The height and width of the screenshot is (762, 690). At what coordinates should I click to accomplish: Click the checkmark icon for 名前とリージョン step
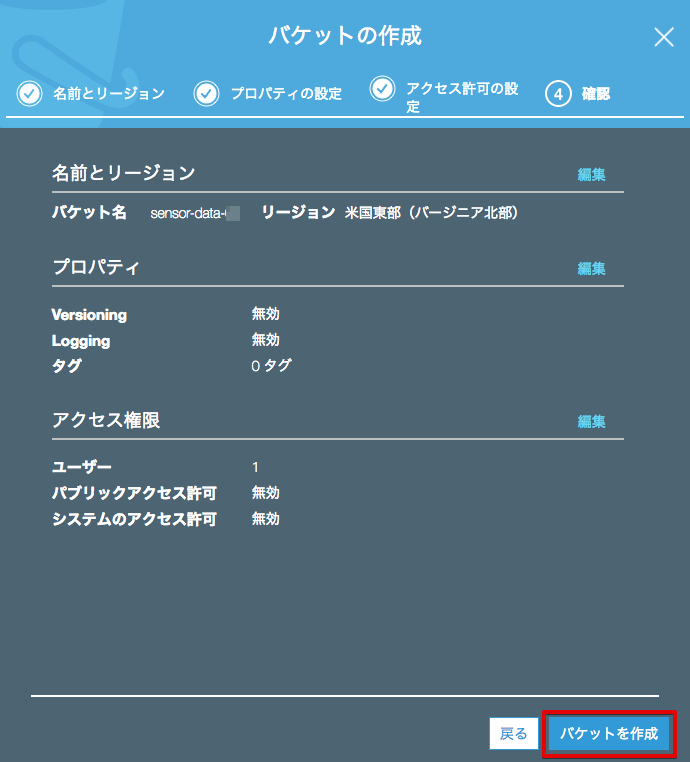click(x=30, y=93)
